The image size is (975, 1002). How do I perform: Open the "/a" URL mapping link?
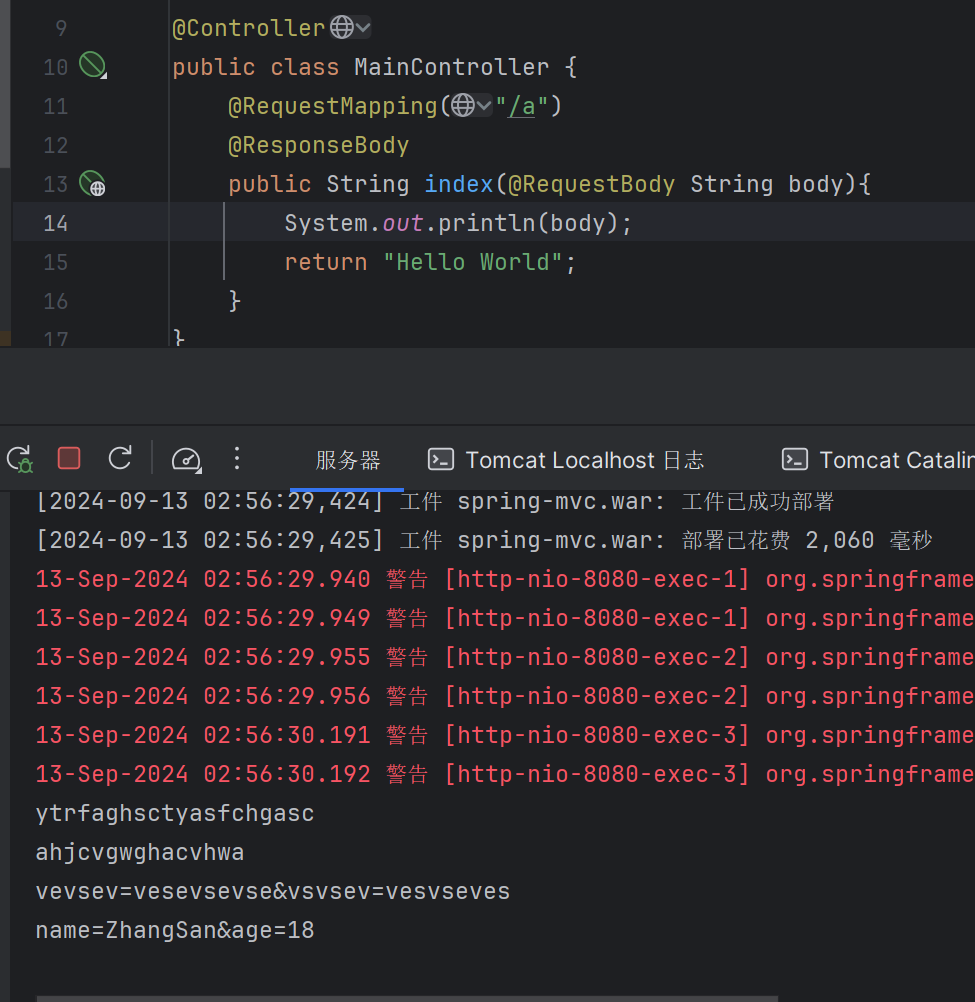522,106
